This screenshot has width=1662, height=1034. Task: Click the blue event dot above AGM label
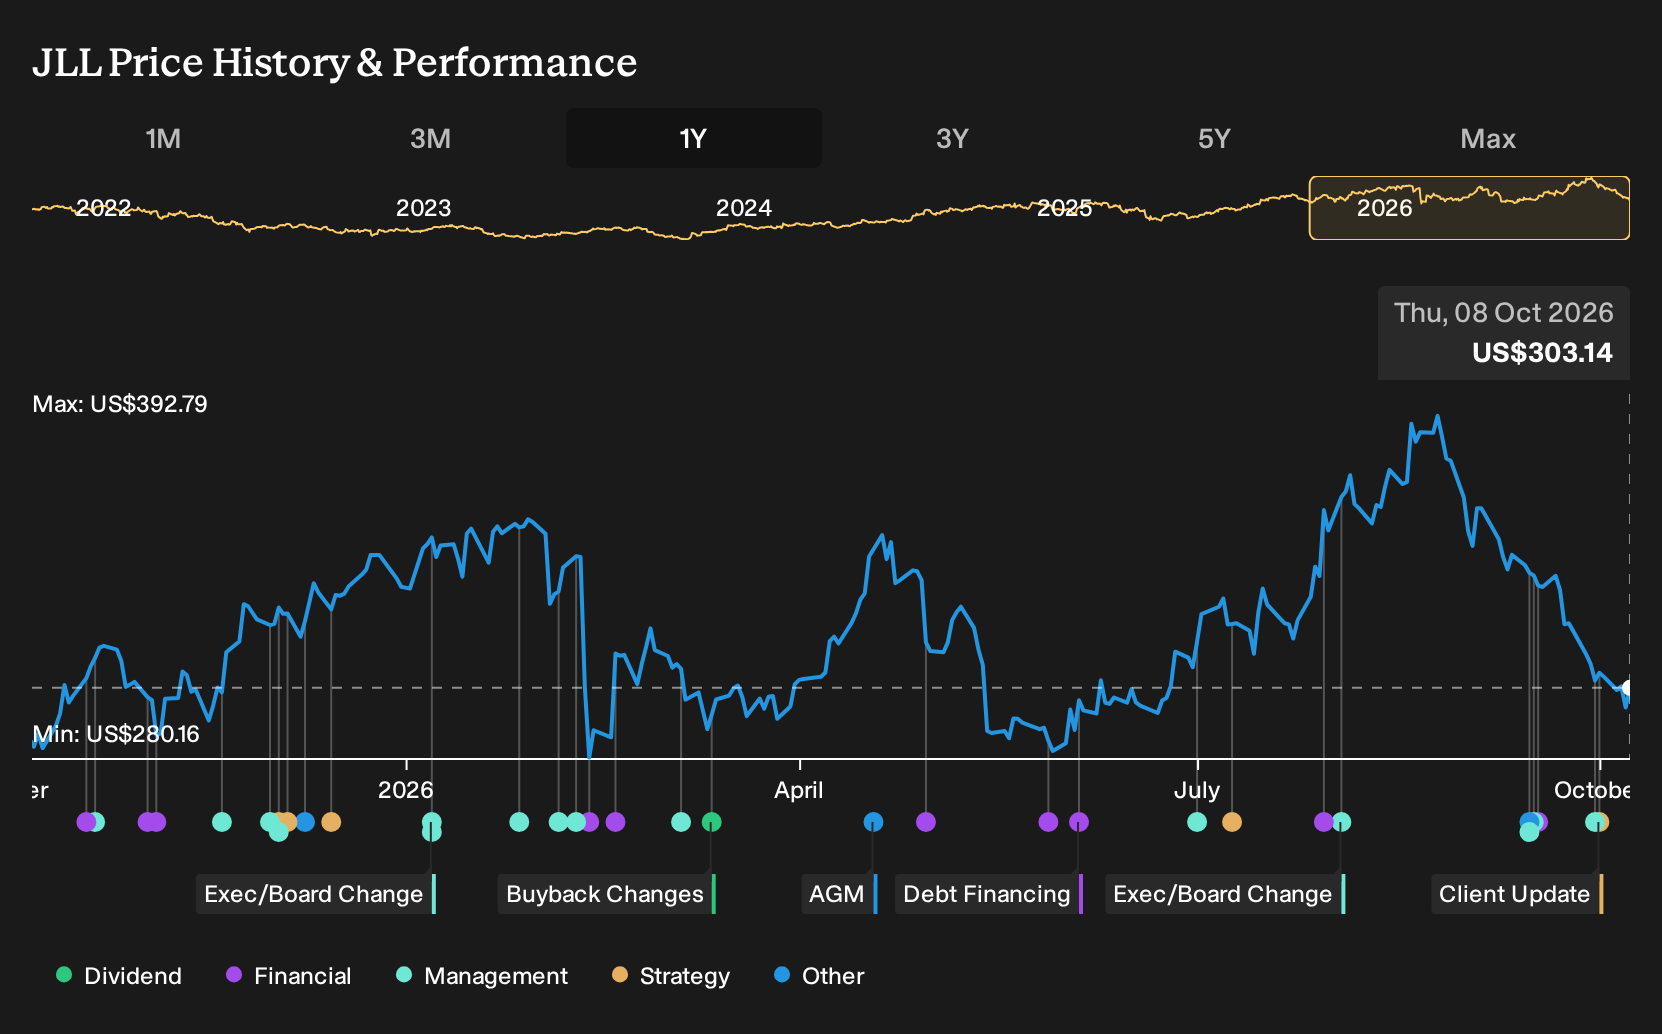pos(873,822)
